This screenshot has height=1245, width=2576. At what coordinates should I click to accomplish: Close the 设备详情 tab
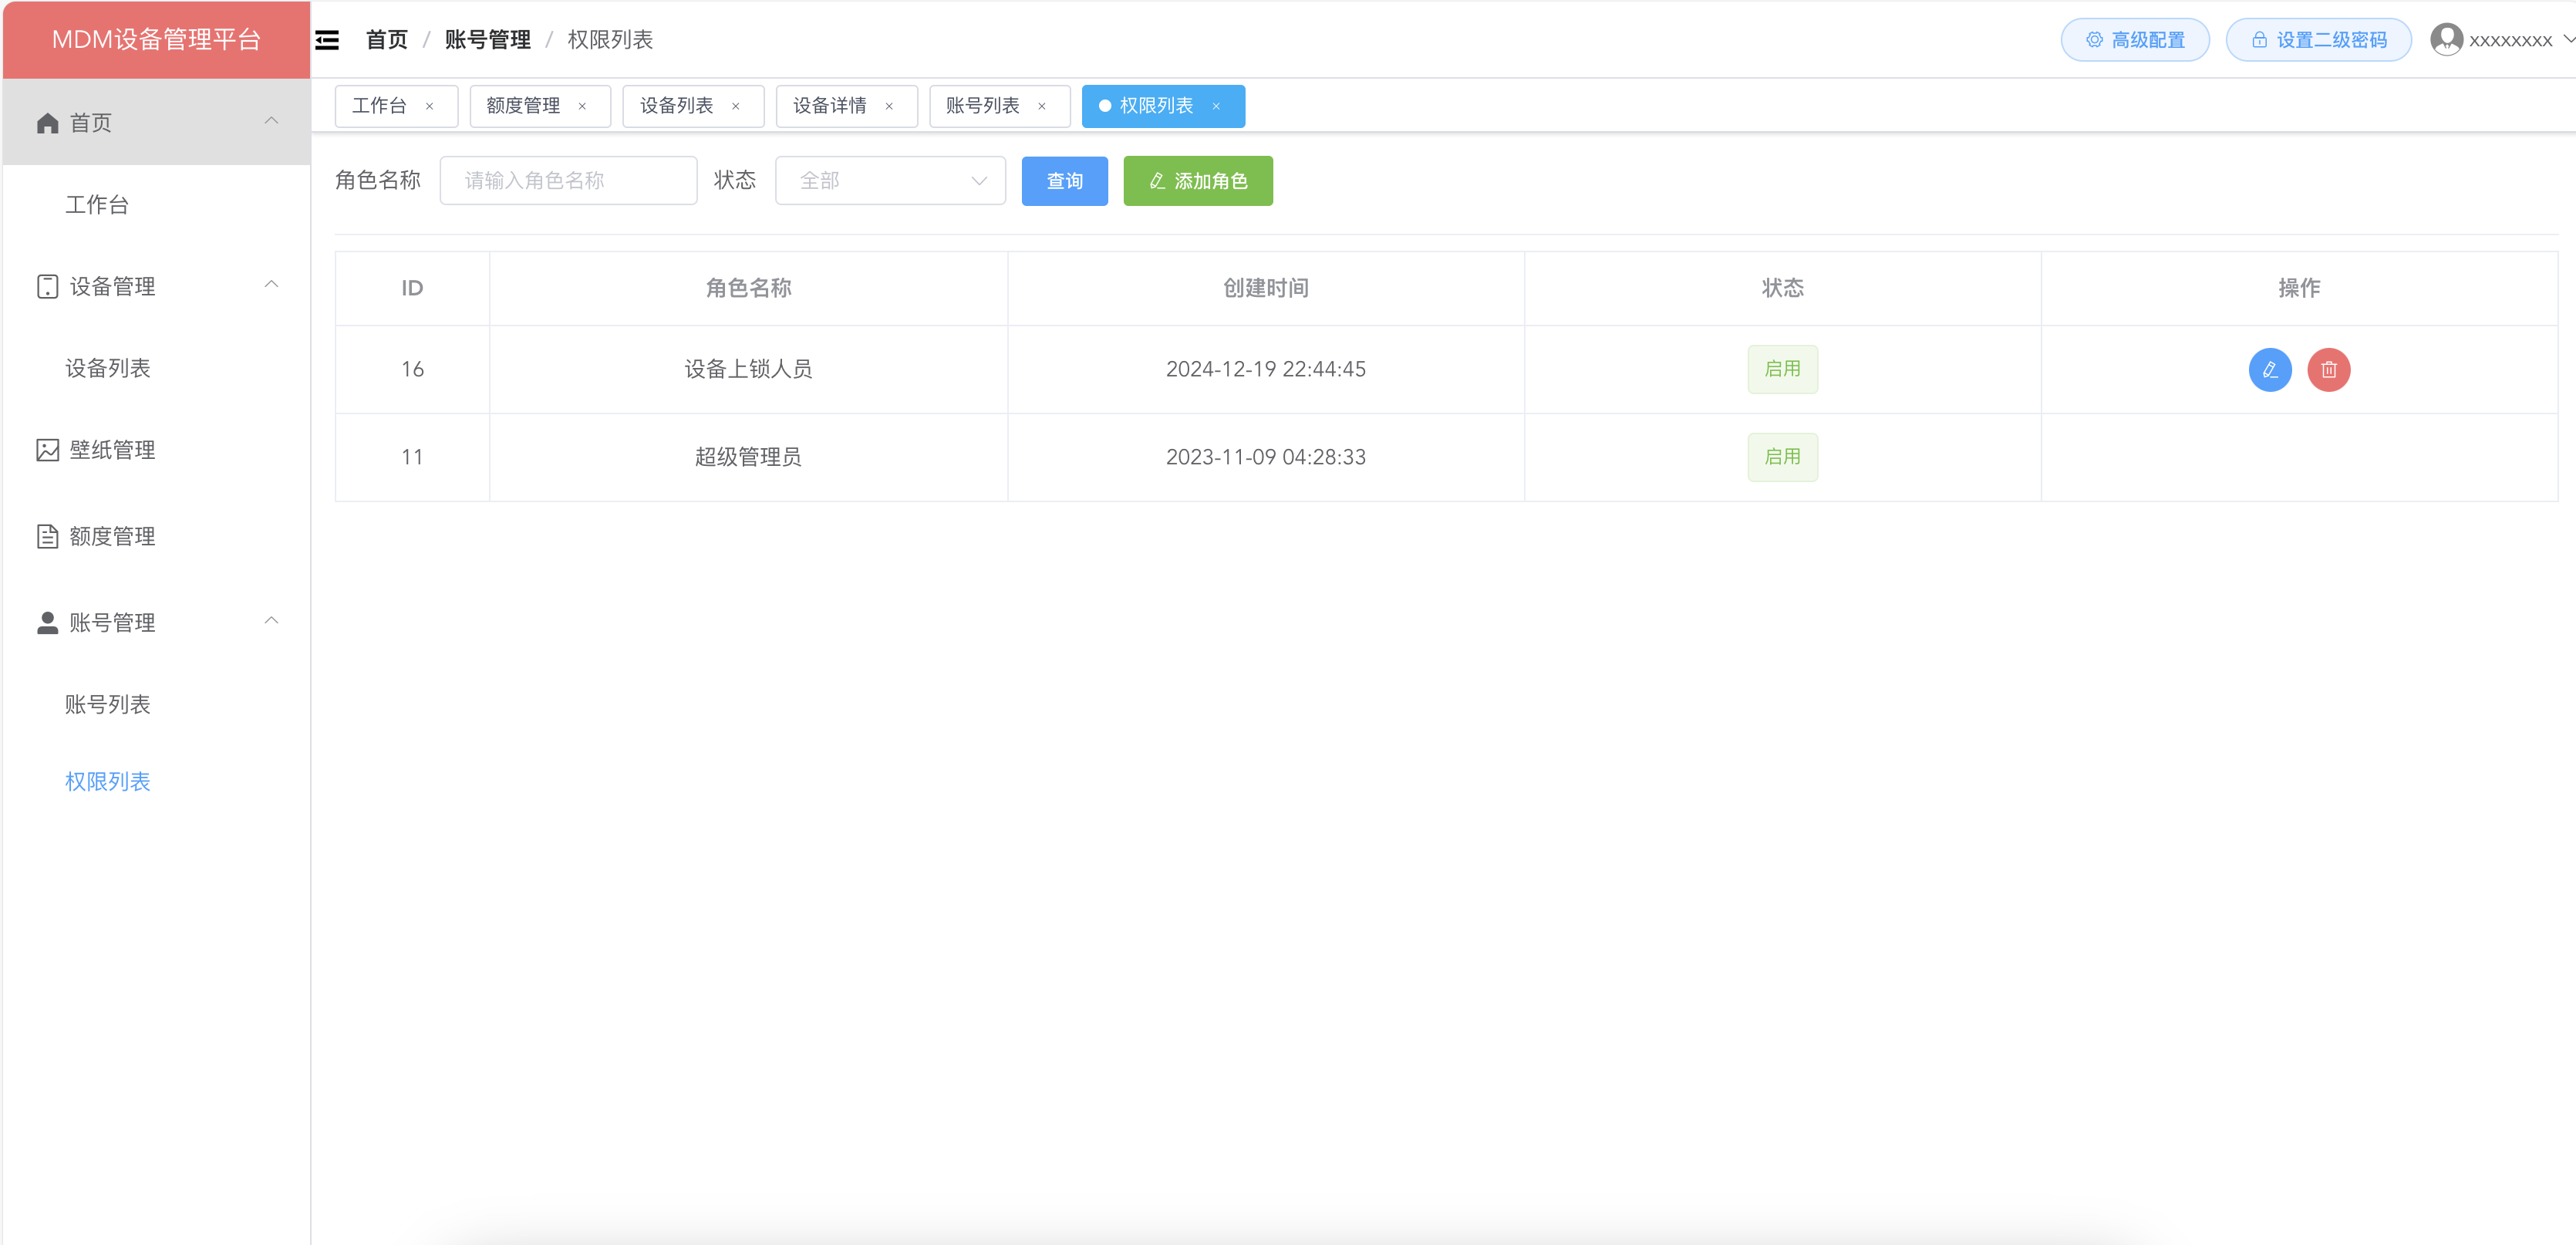(888, 106)
